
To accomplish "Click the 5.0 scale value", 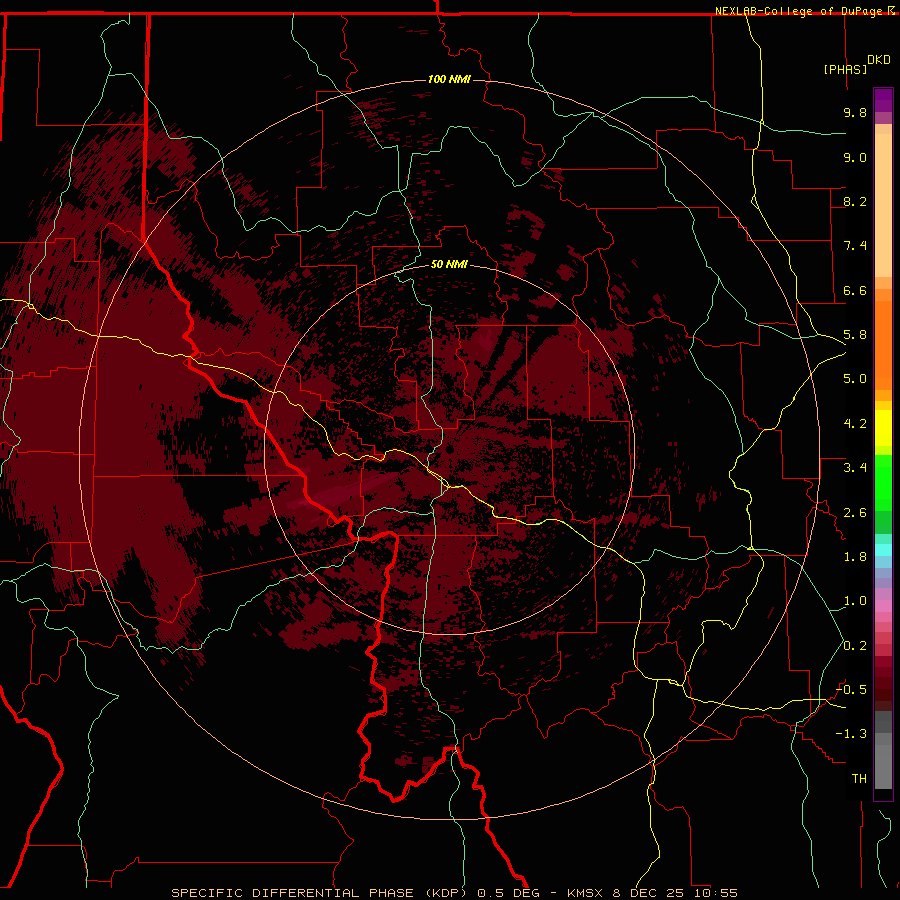I will coord(855,379).
